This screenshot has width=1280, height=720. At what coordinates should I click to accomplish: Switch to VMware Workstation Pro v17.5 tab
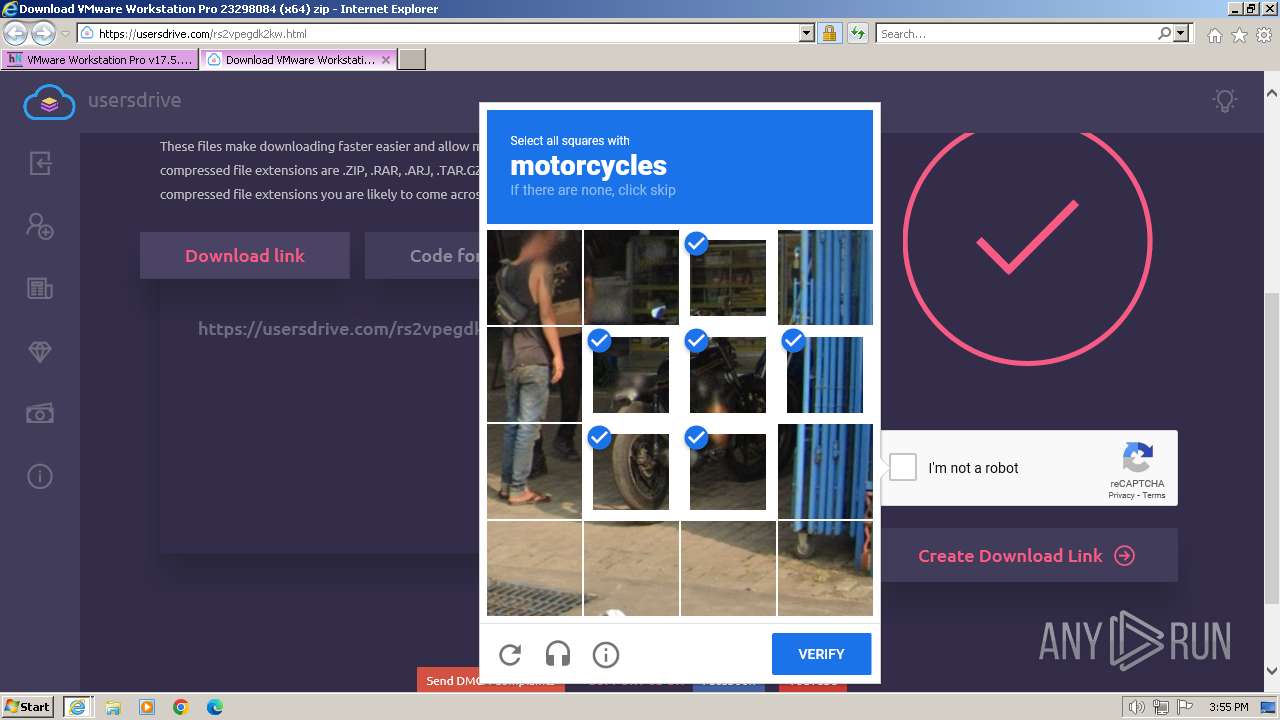(x=100, y=60)
